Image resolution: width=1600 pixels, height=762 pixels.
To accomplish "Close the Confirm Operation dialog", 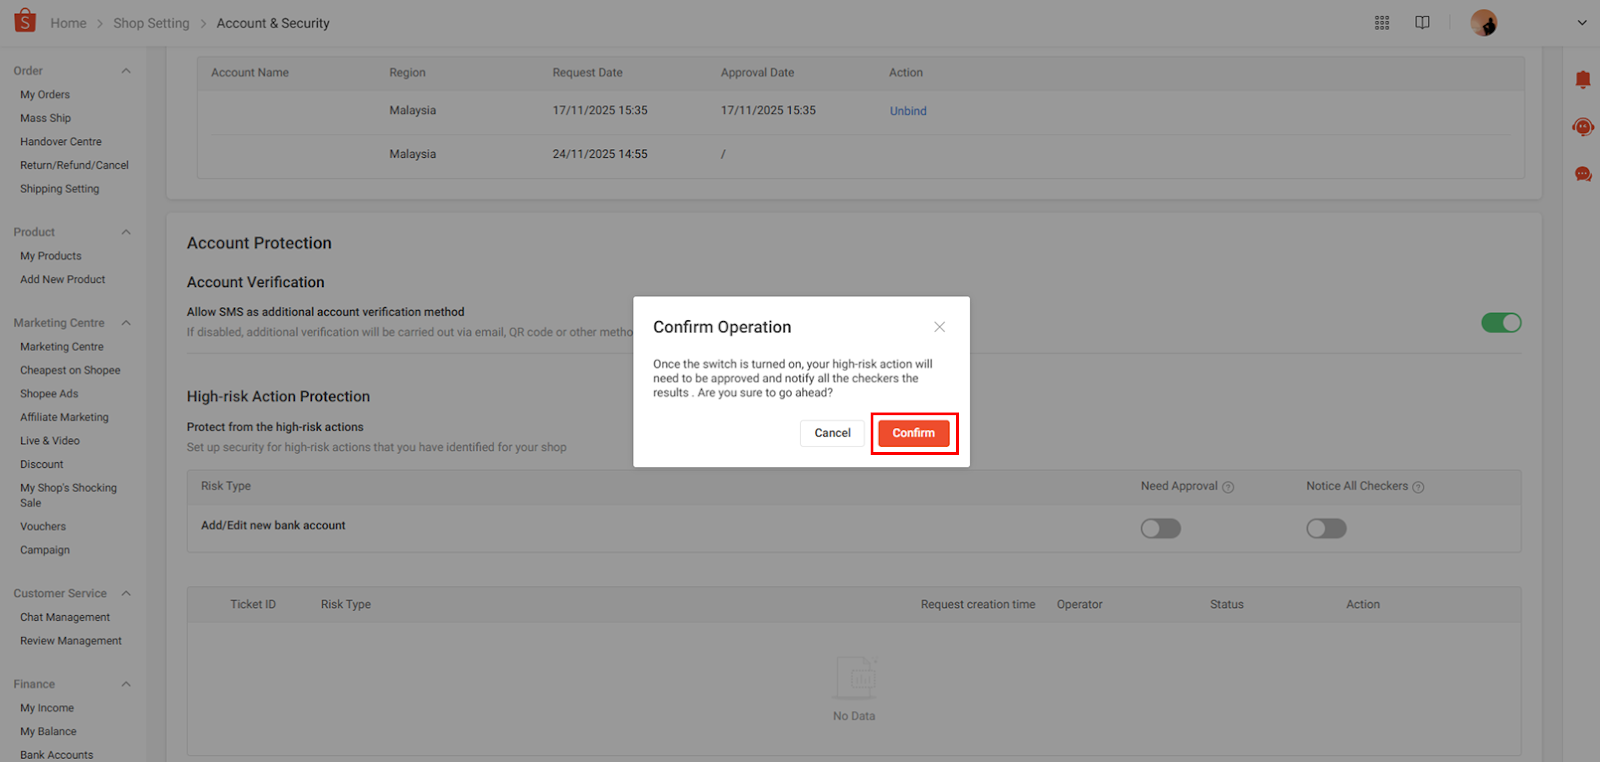I will click(x=939, y=327).
